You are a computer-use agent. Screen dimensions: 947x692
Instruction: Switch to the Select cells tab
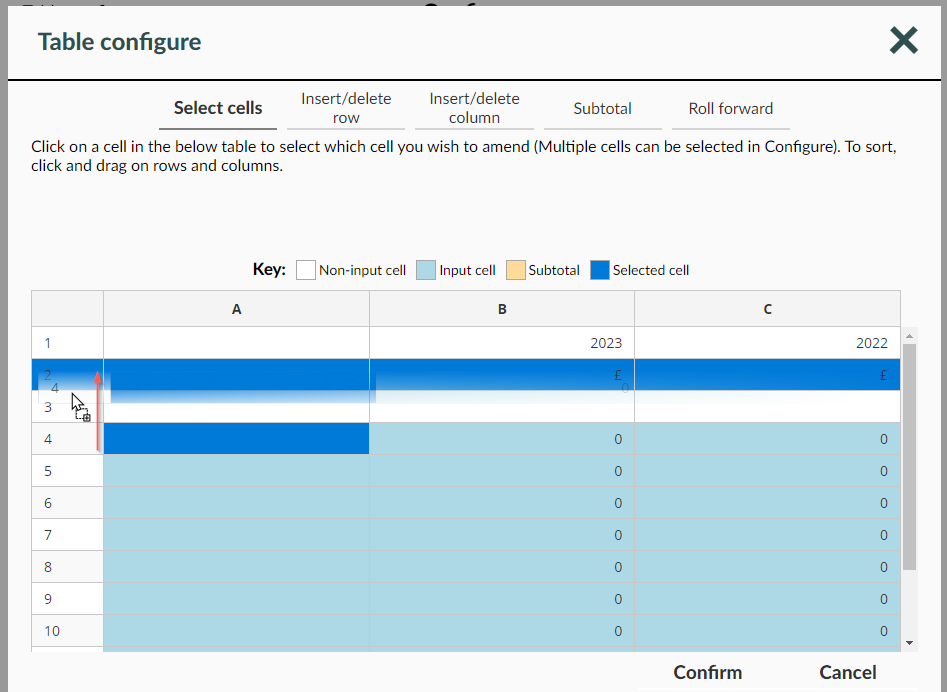(x=218, y=108)
